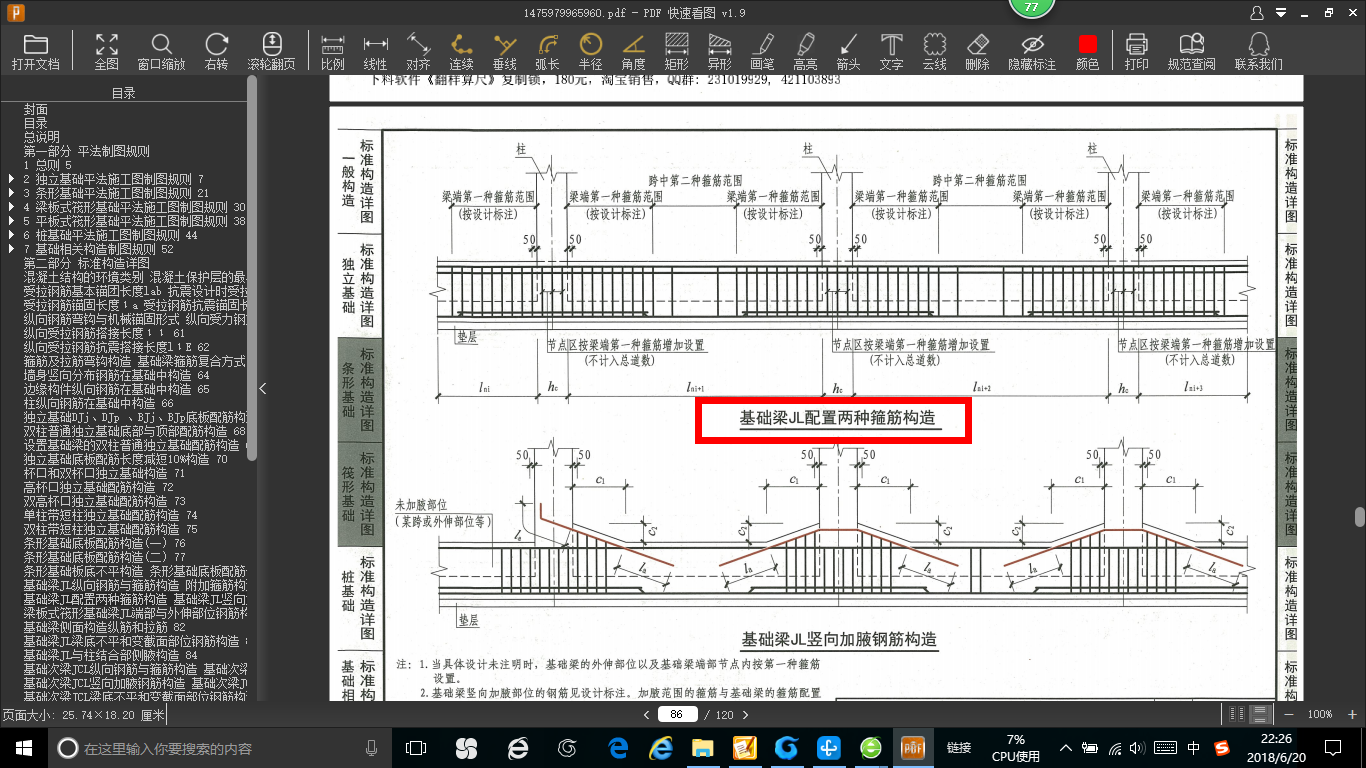
Task: Click the 删除 eraser tool
Action: pos(978,45)
